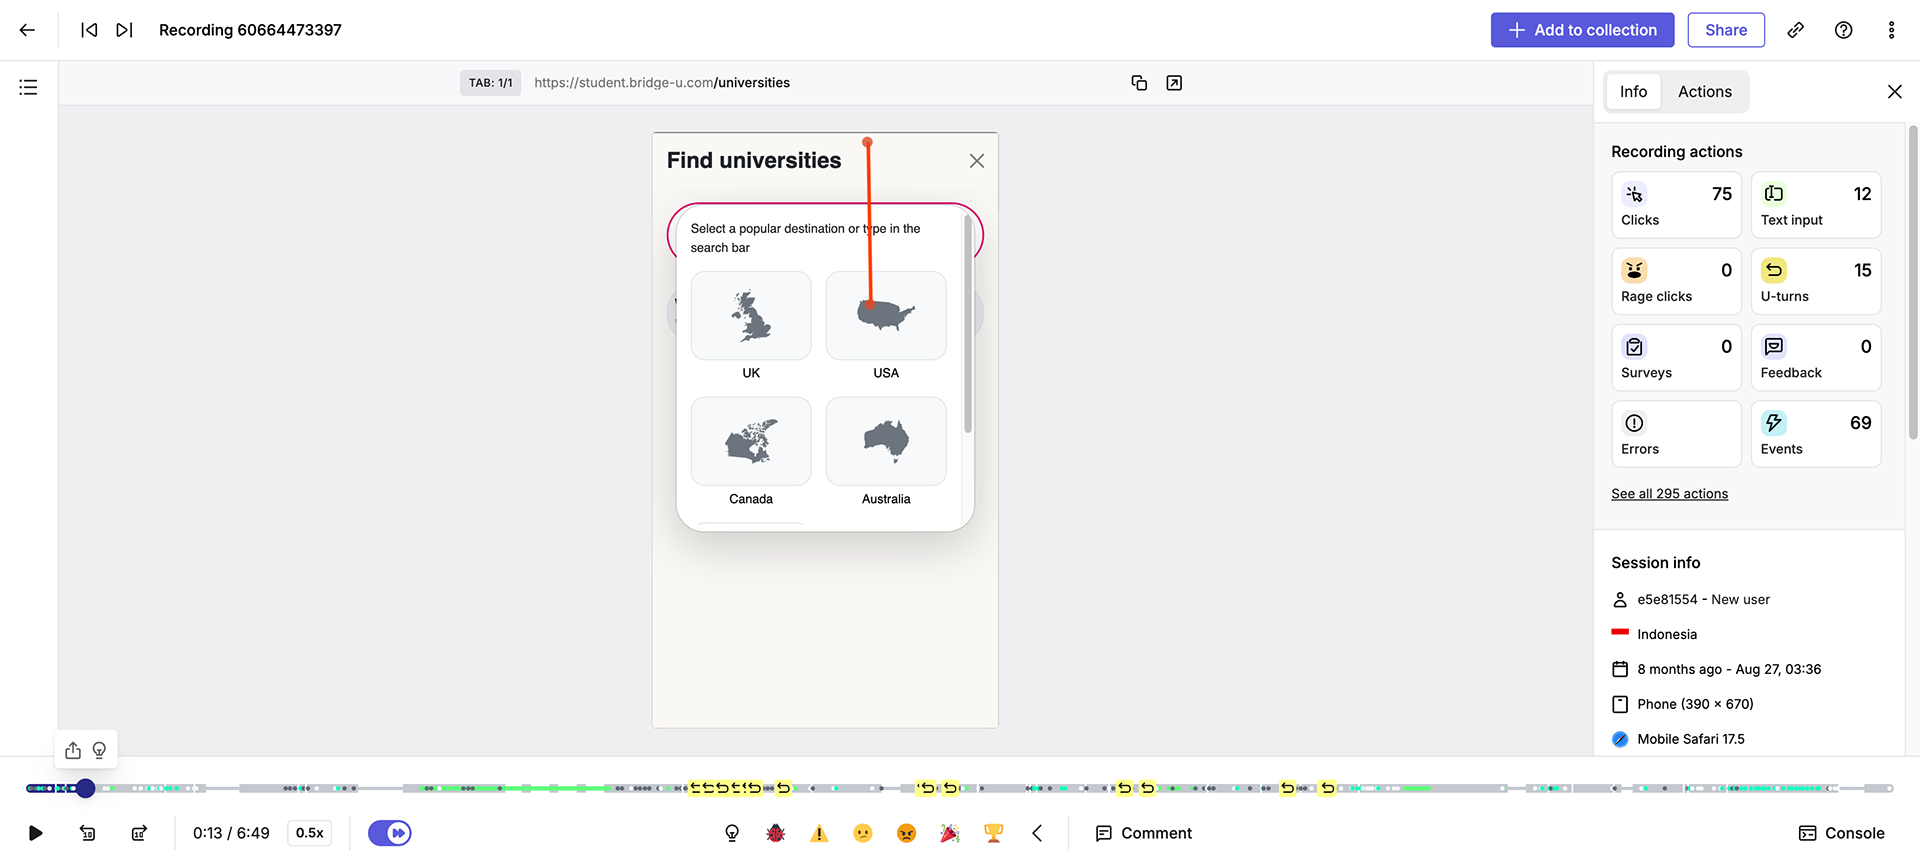Open the Console panel
This screenshot has width=1920, height=868.
point(1841,833)
